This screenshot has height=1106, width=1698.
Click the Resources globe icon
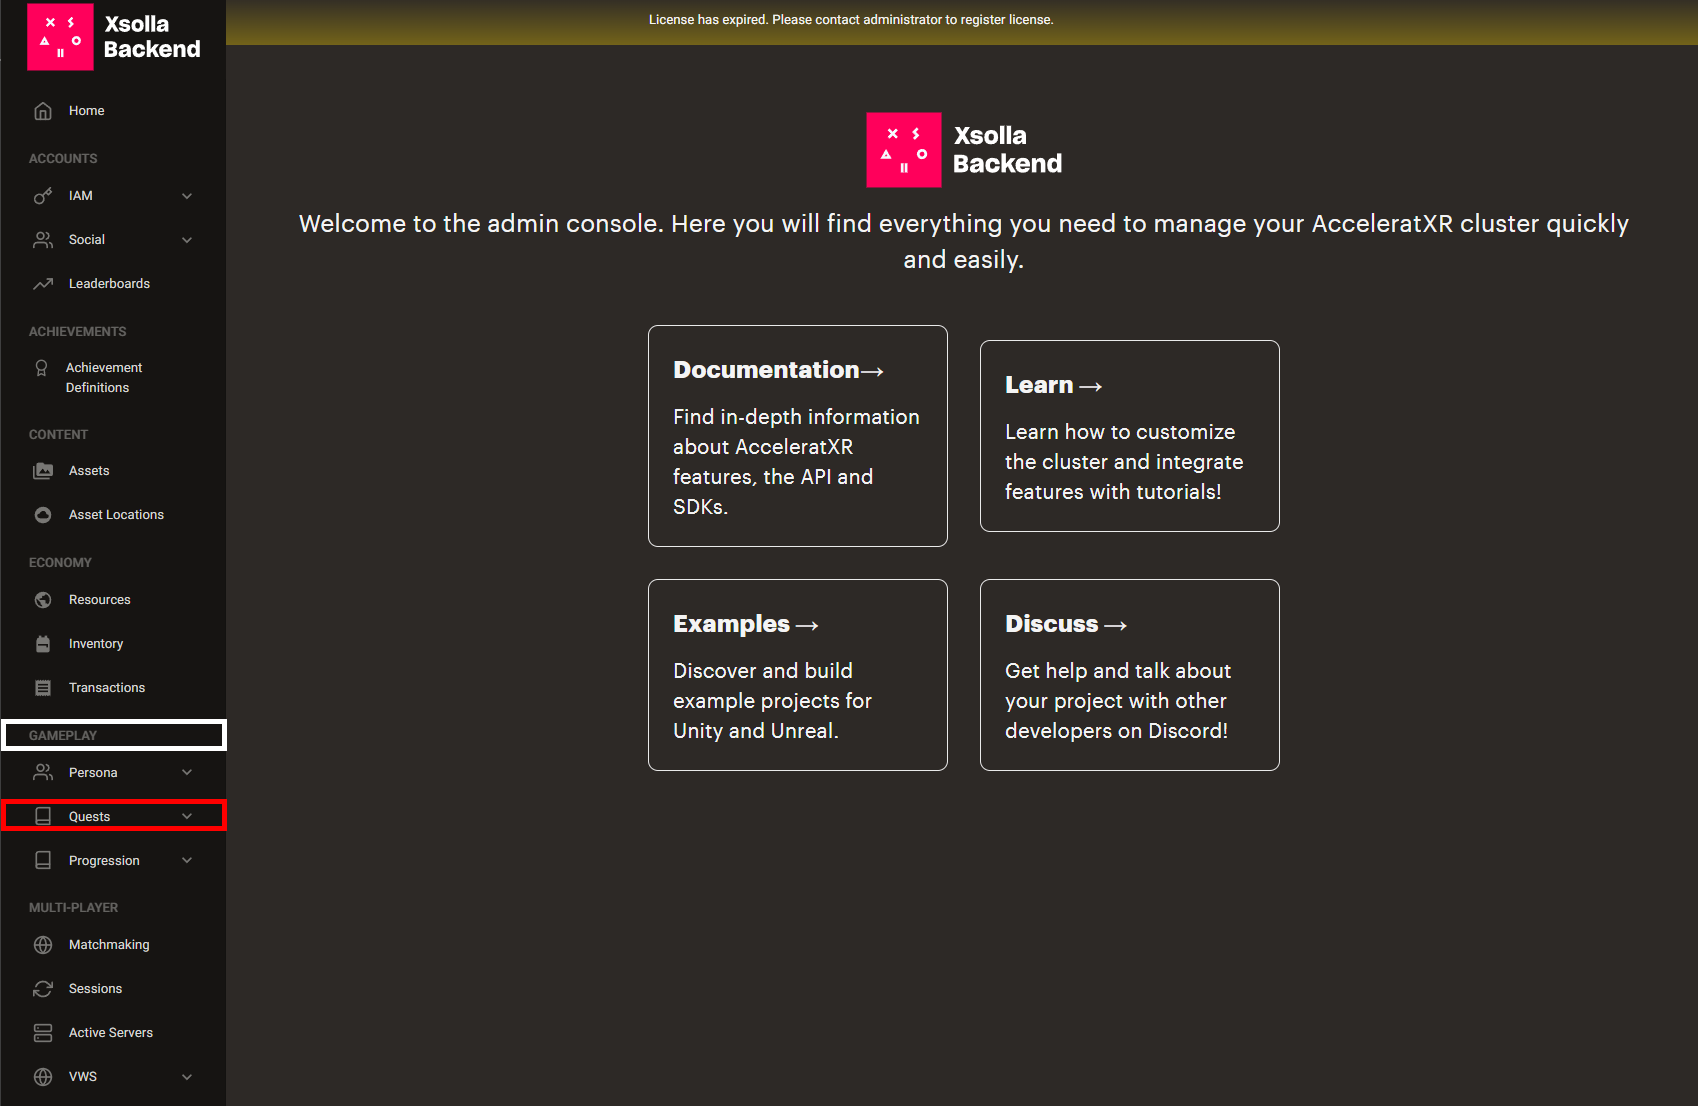pyautogui.click(x=43, y=600)
